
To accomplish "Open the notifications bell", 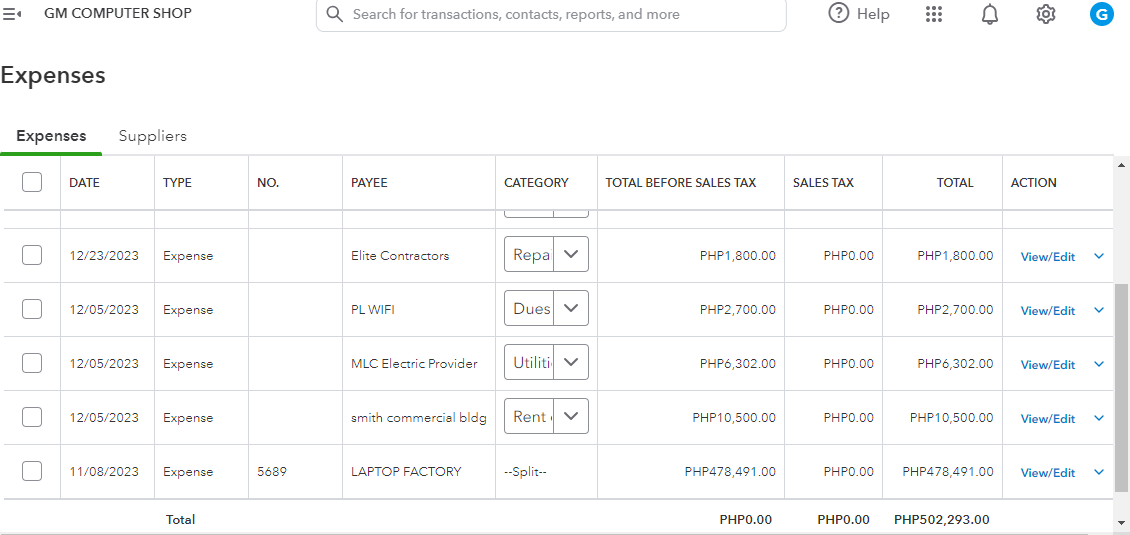I will [990, 14].
